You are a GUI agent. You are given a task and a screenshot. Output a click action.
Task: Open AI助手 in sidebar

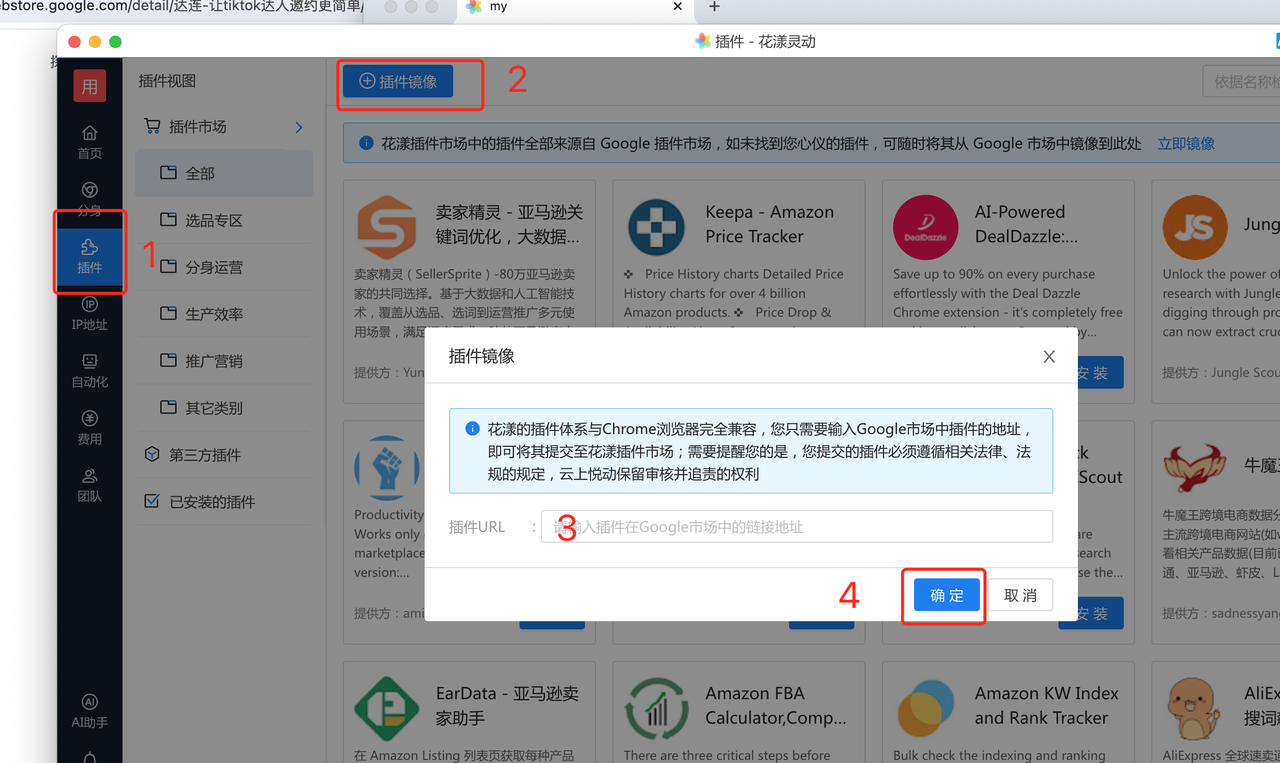tap(89, 711)
